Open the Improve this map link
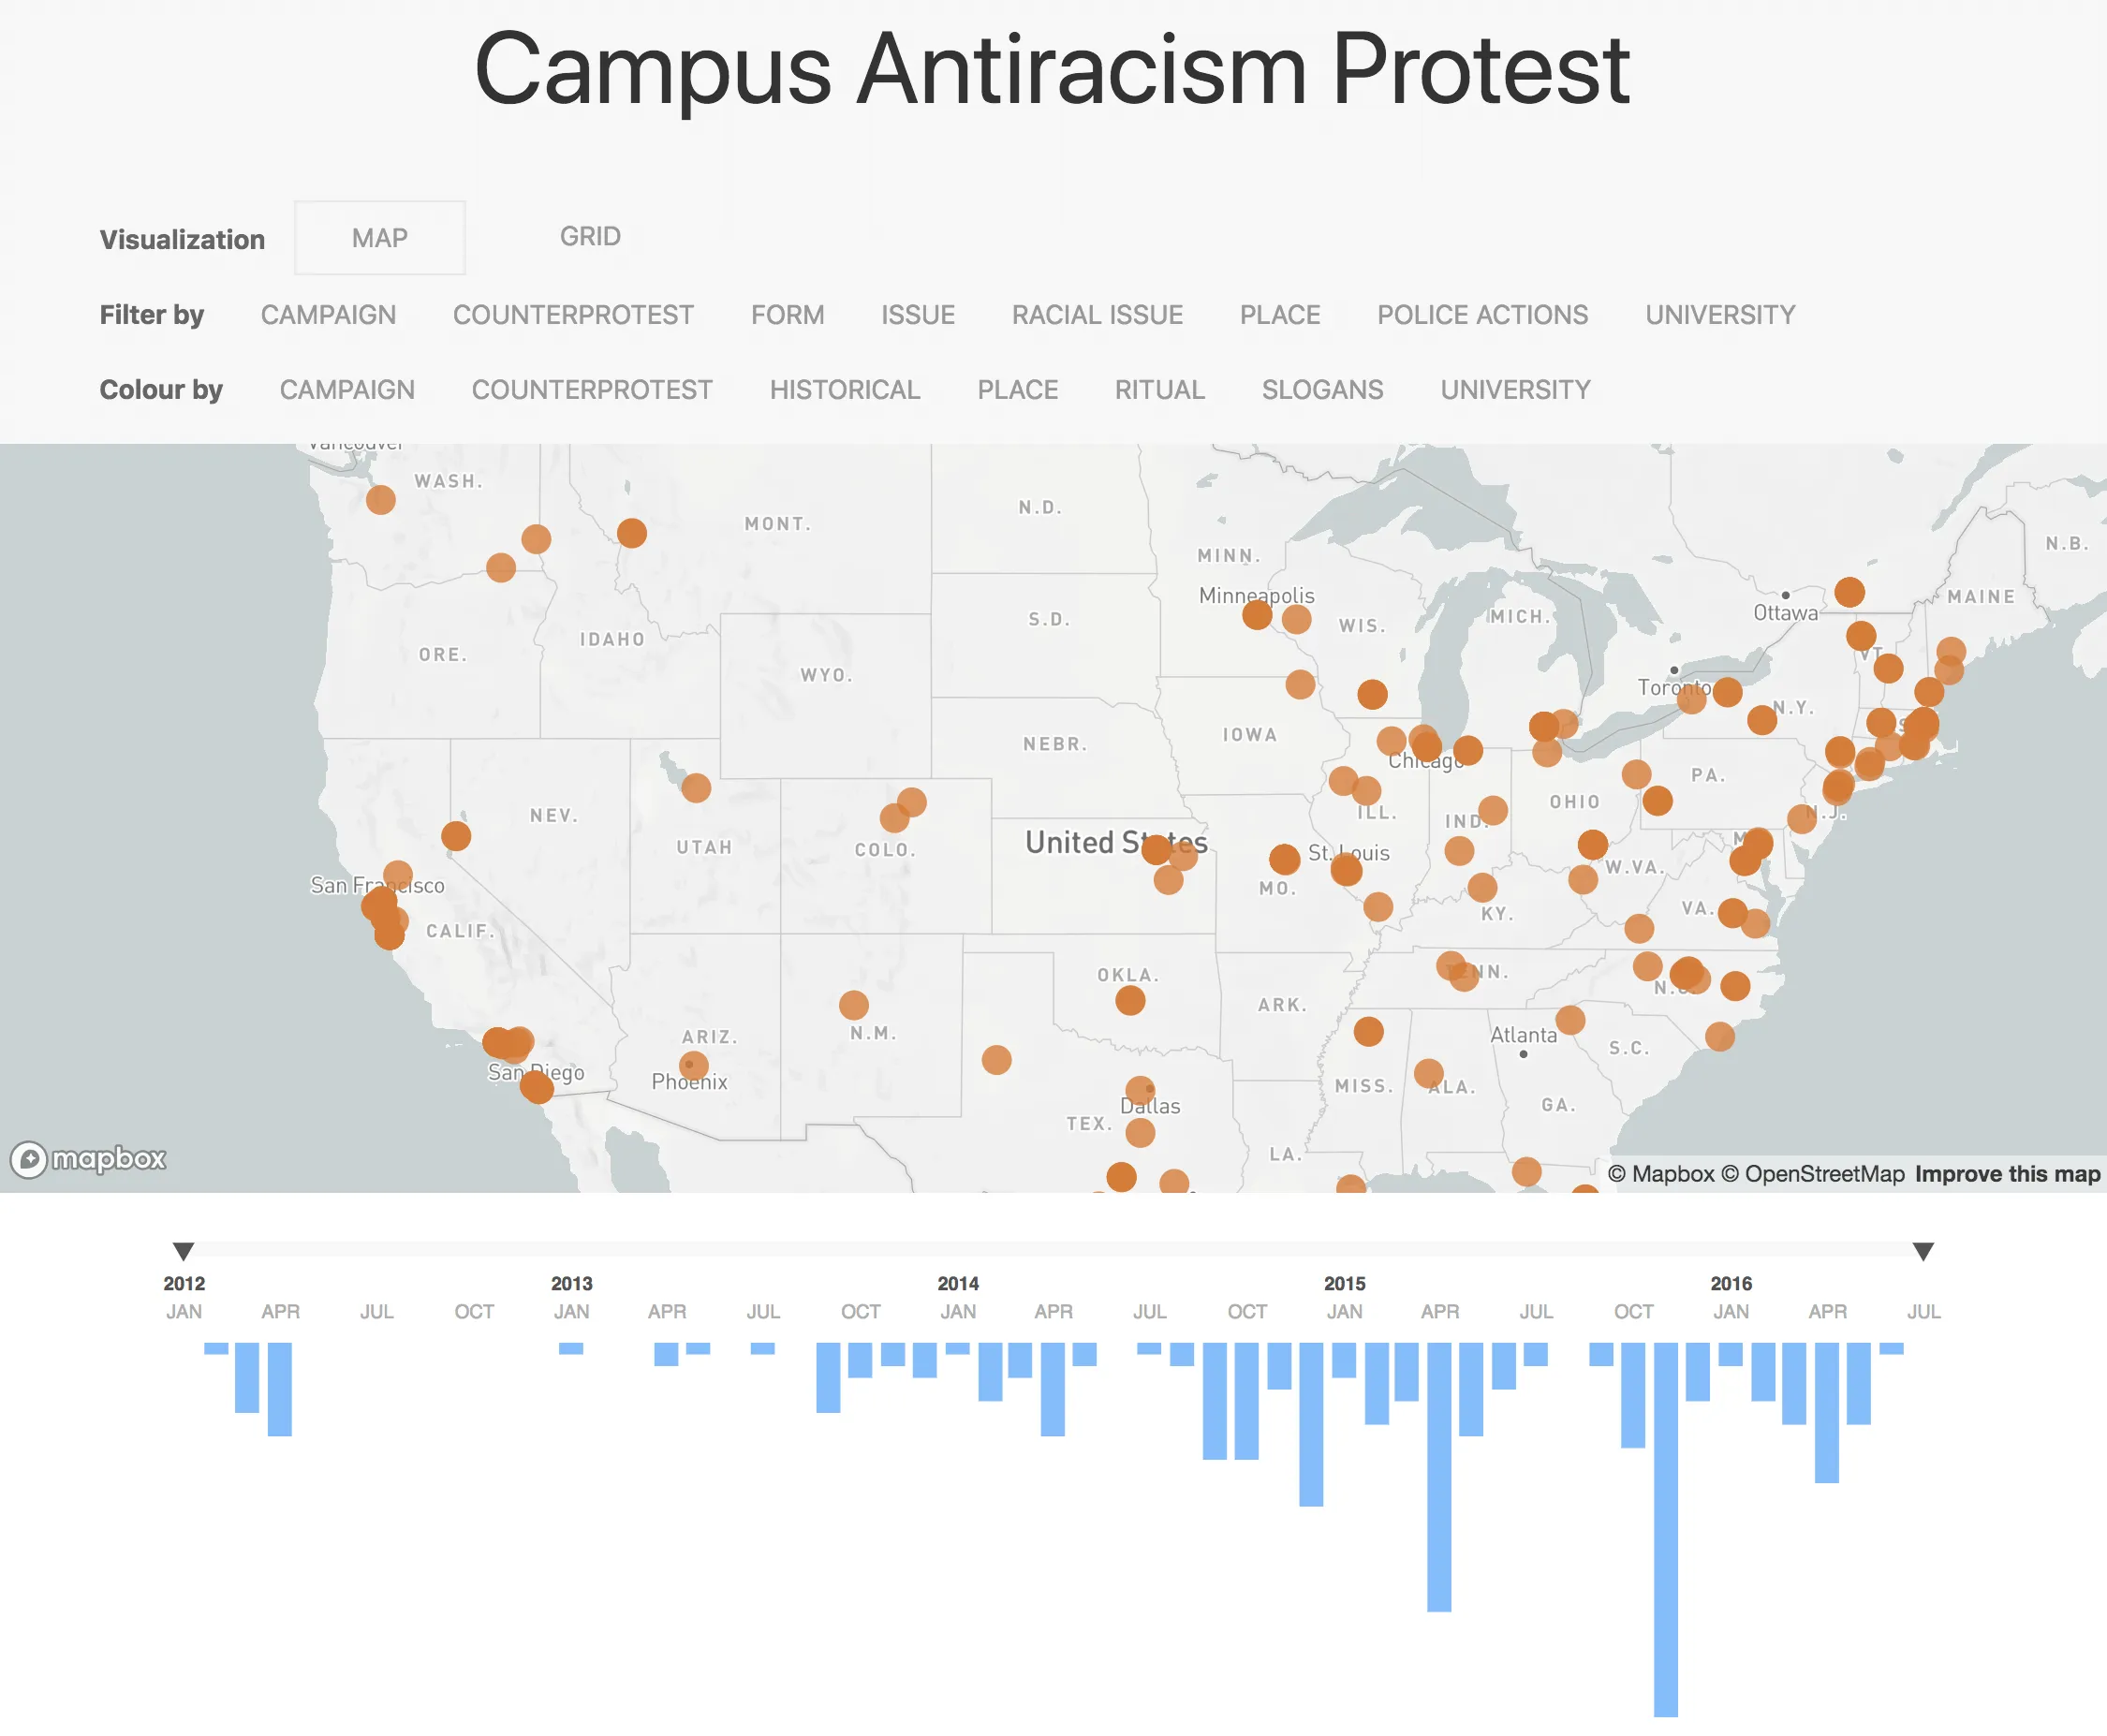The image size is (2107, 1736). tap(2007, 1174)
